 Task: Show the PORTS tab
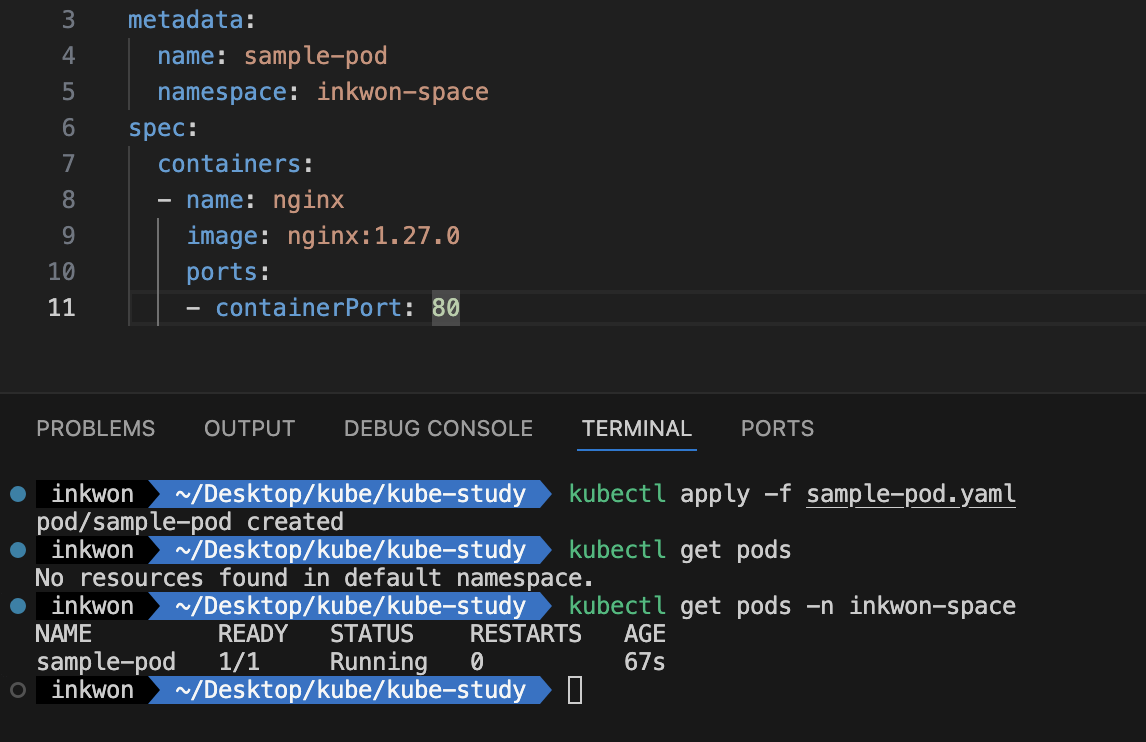tap(777, 429)
